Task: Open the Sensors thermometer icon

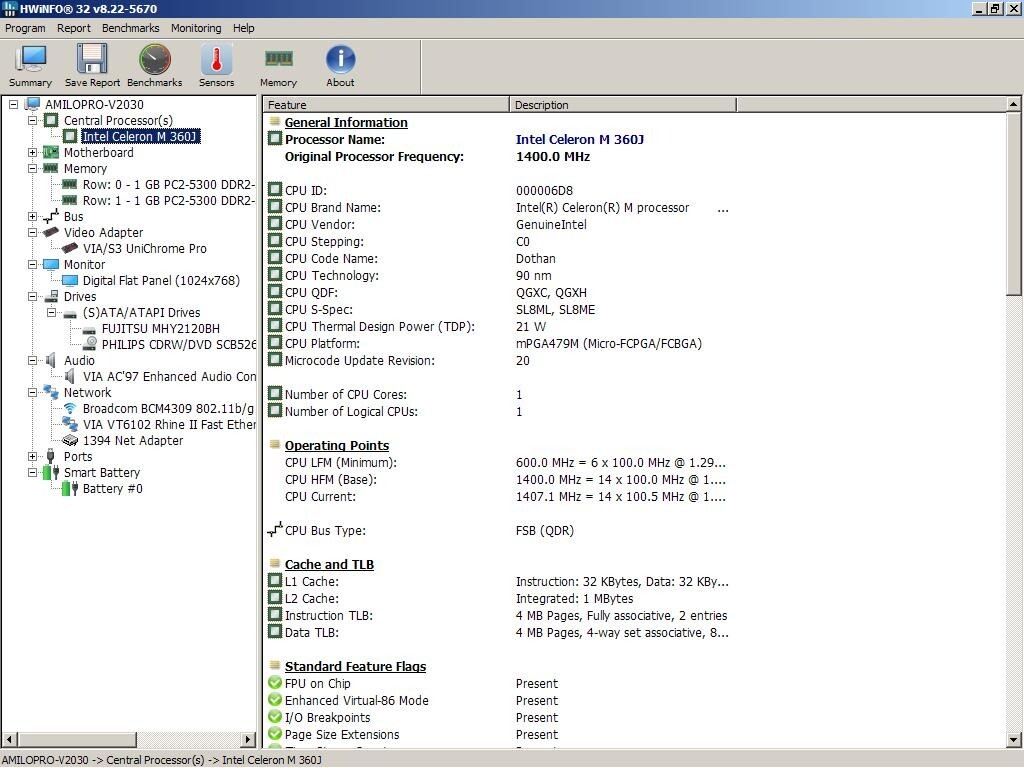Action: pyautogui.click(x=217, y=59)
